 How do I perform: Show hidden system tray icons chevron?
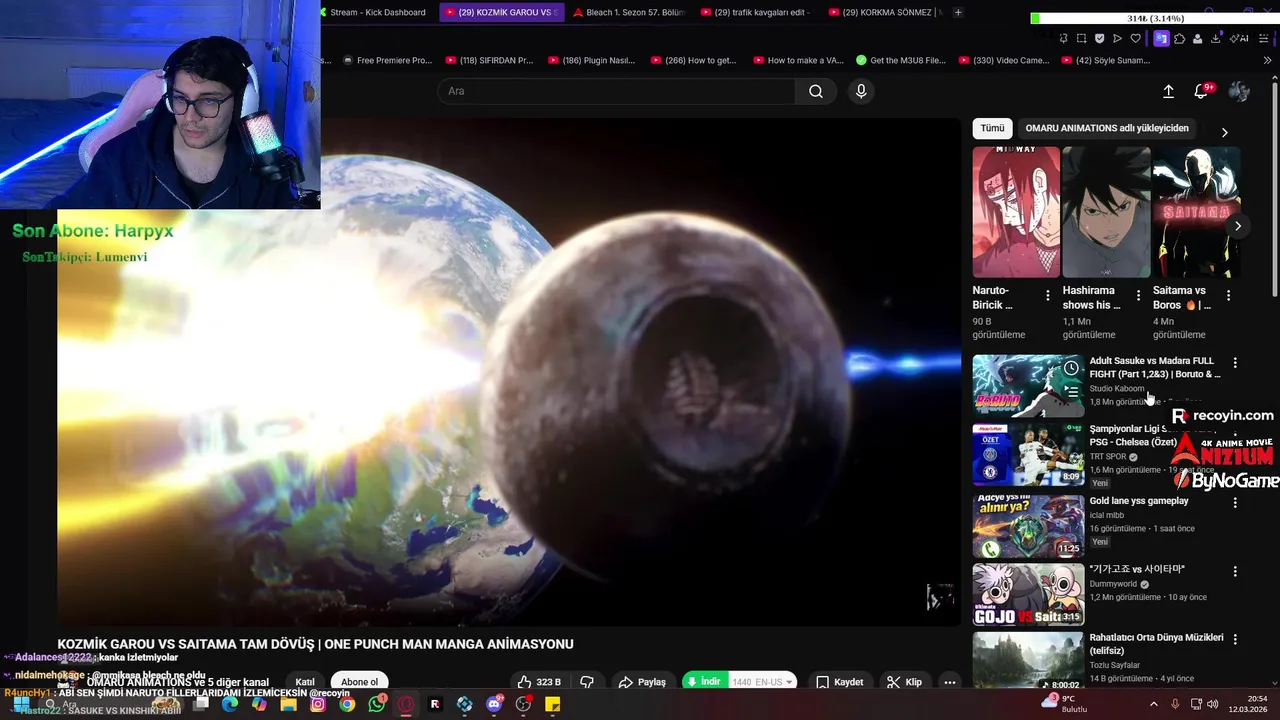tap(1154, 704)
